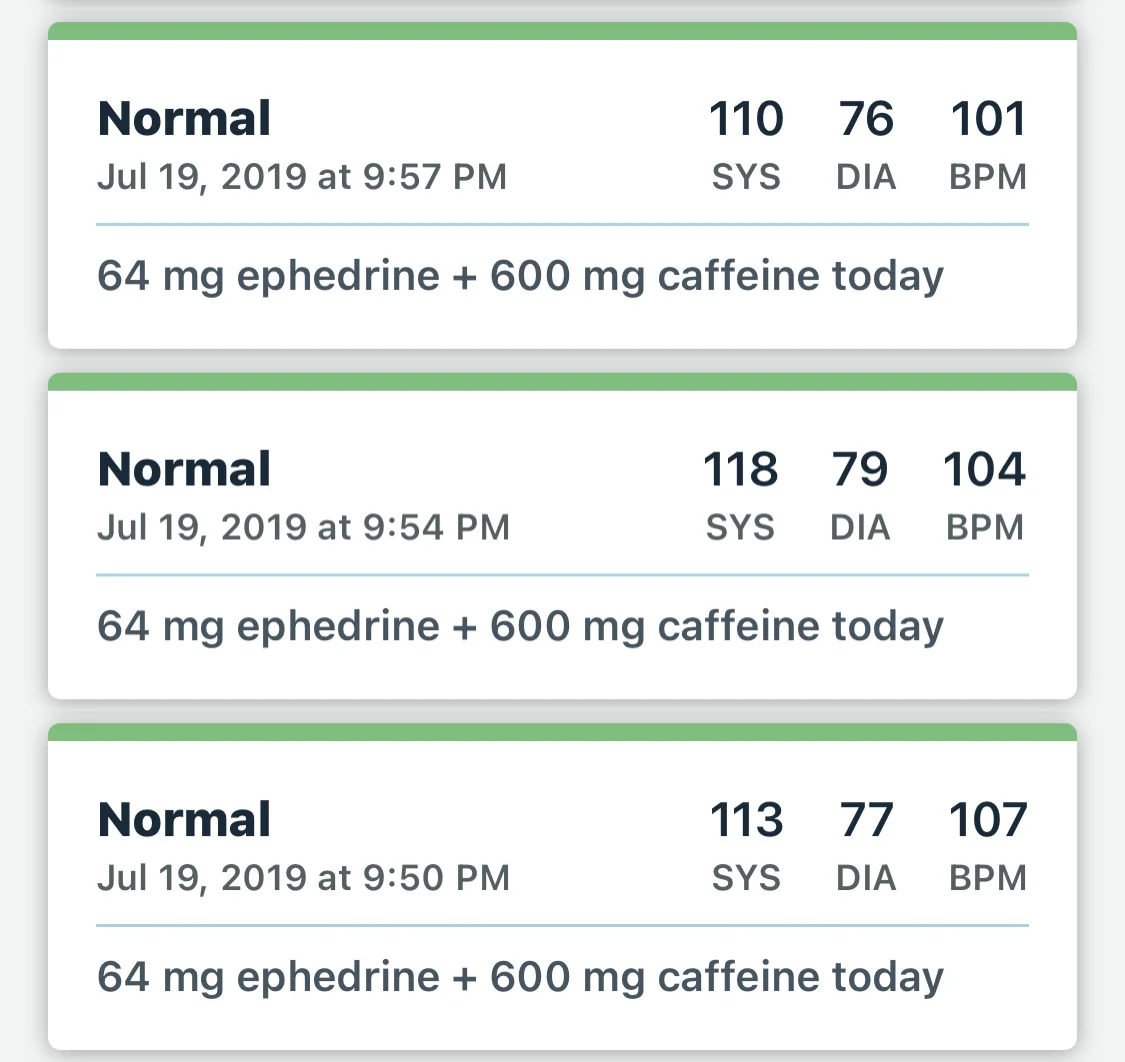Tap the 101 BPM heart rate

(x=988, y=119)
